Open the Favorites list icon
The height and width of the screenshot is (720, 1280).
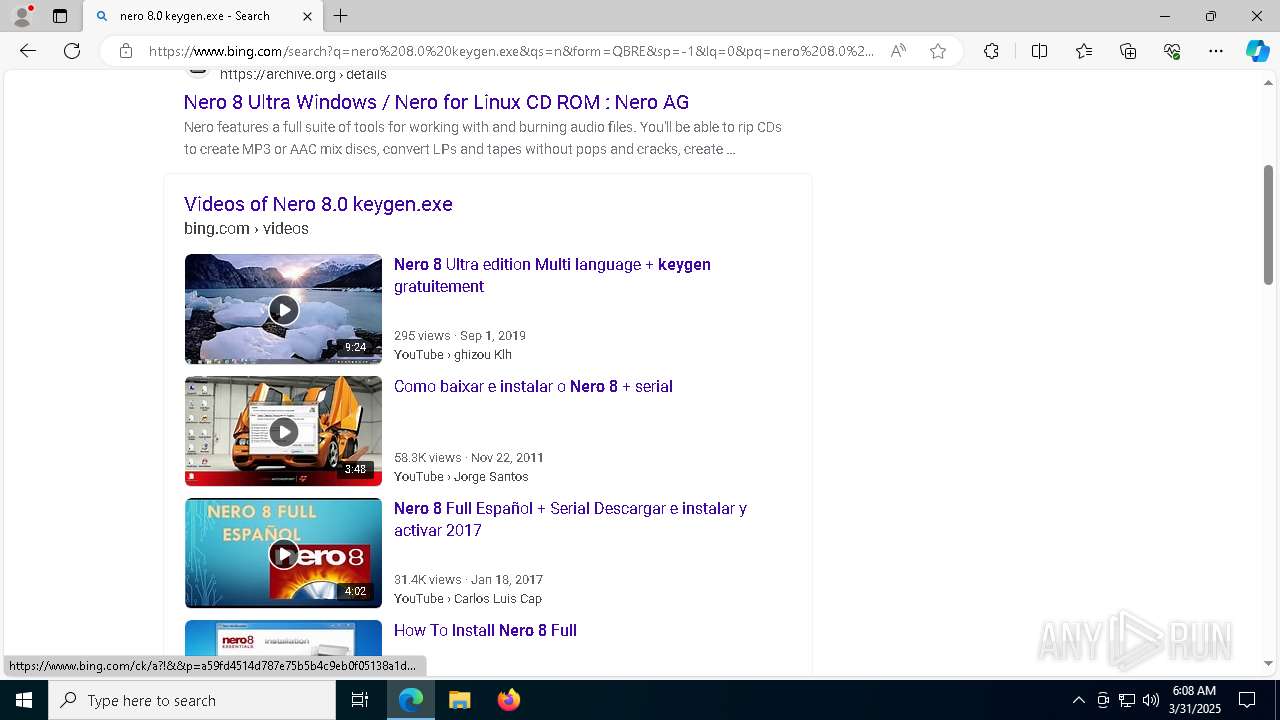point(1084,51)
